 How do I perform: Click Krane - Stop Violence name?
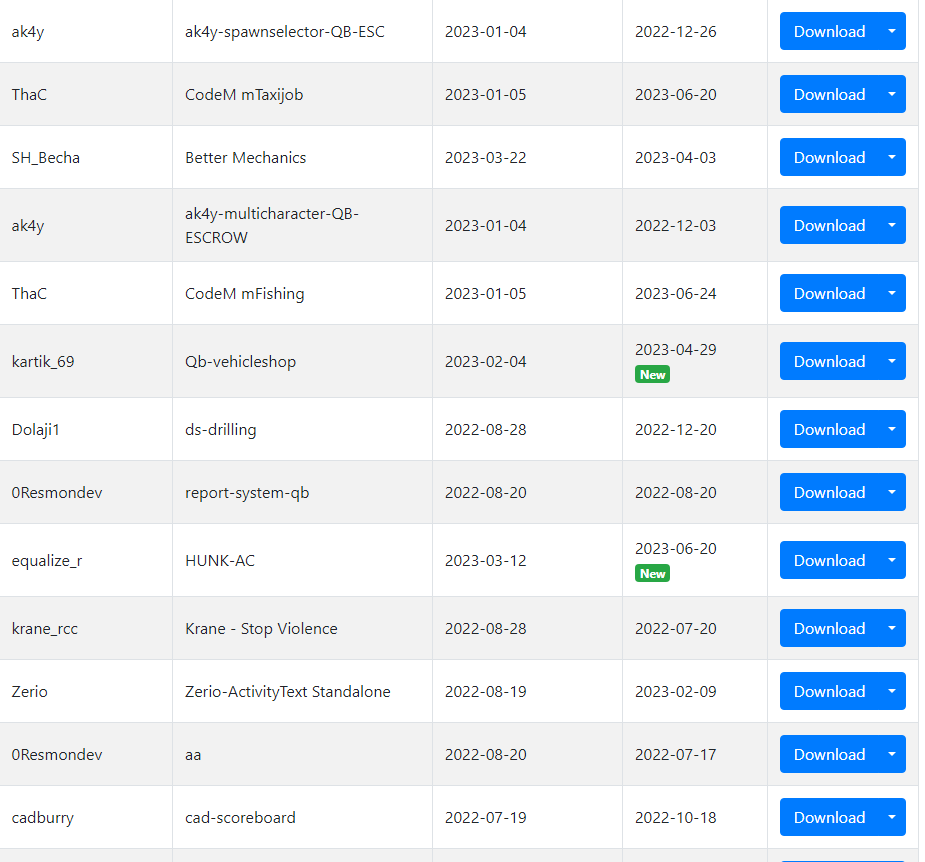[x=261, y=629]
